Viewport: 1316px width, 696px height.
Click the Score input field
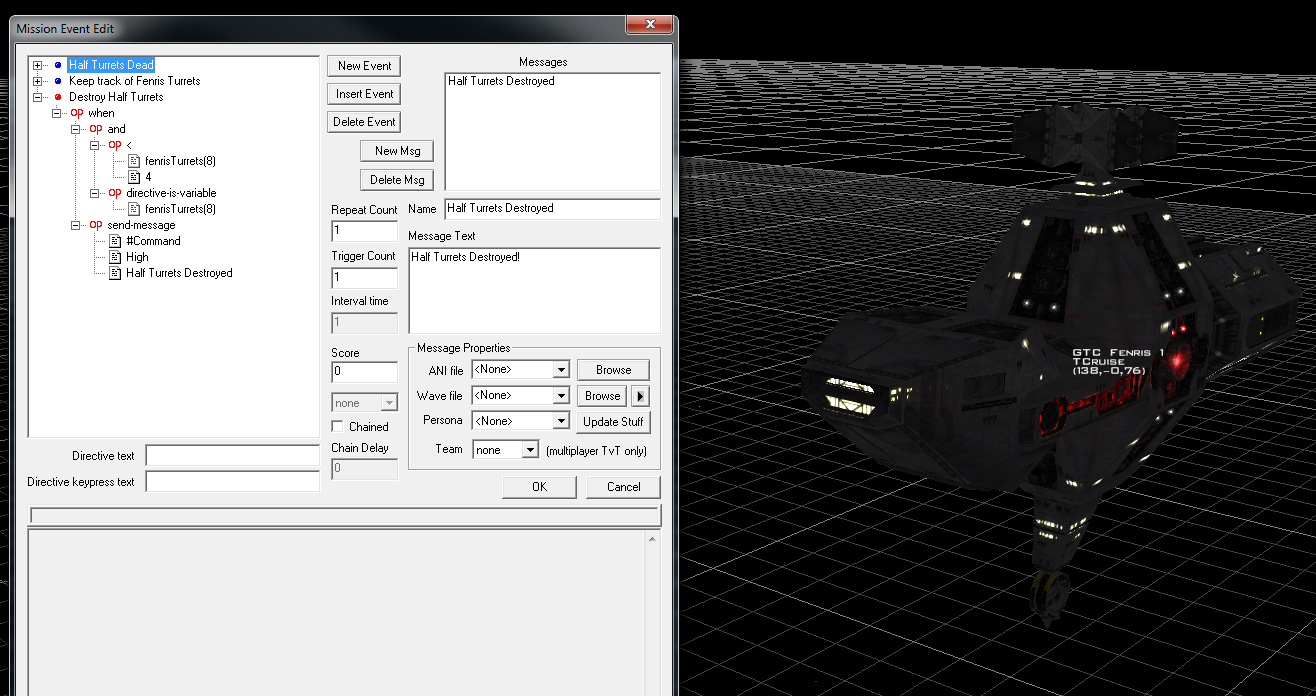click(365, 372)
